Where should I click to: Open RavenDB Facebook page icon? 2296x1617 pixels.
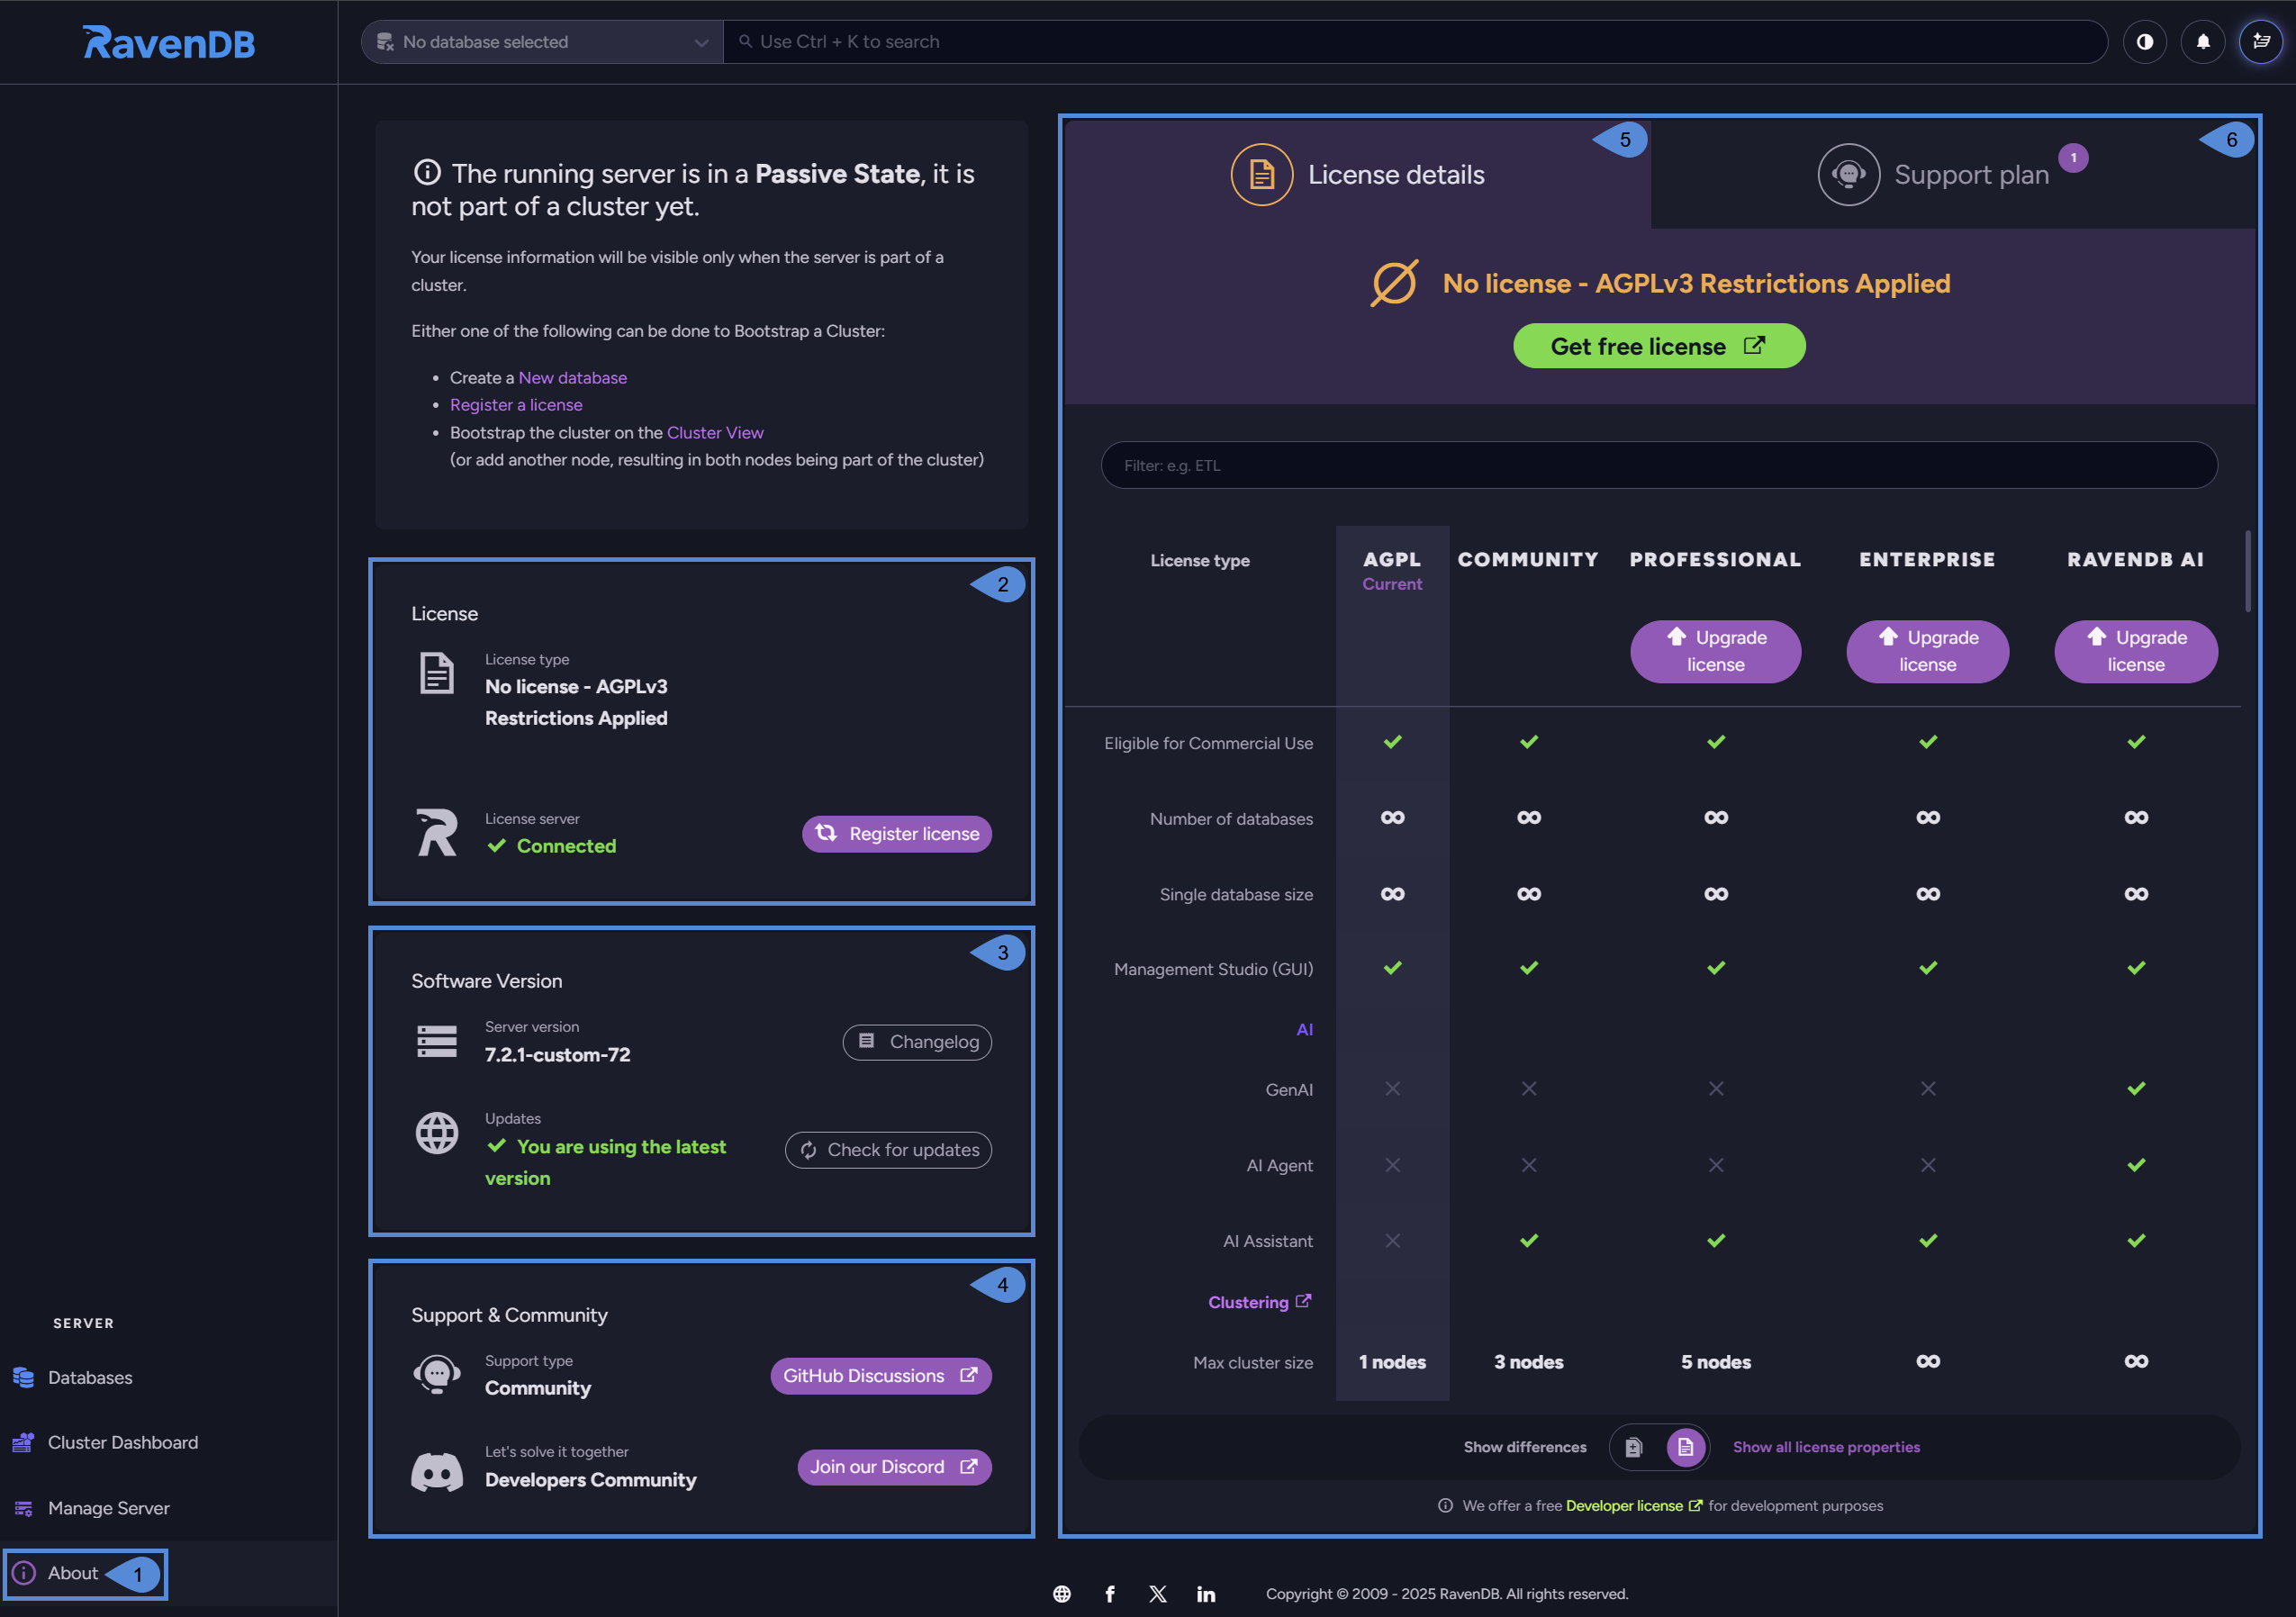(x=1110, y=1594)
